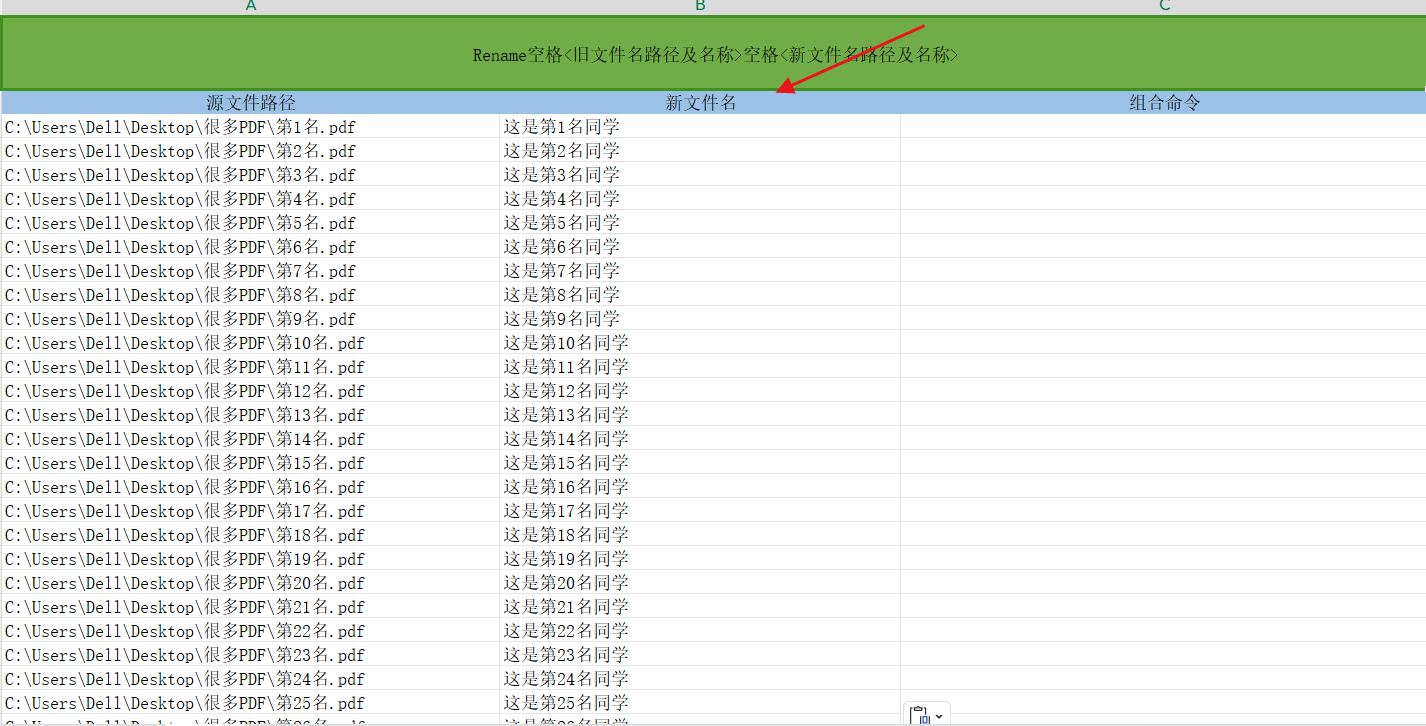
Task: Select path cell ending in 第19名.pdf
Action: tap(251, 559)
